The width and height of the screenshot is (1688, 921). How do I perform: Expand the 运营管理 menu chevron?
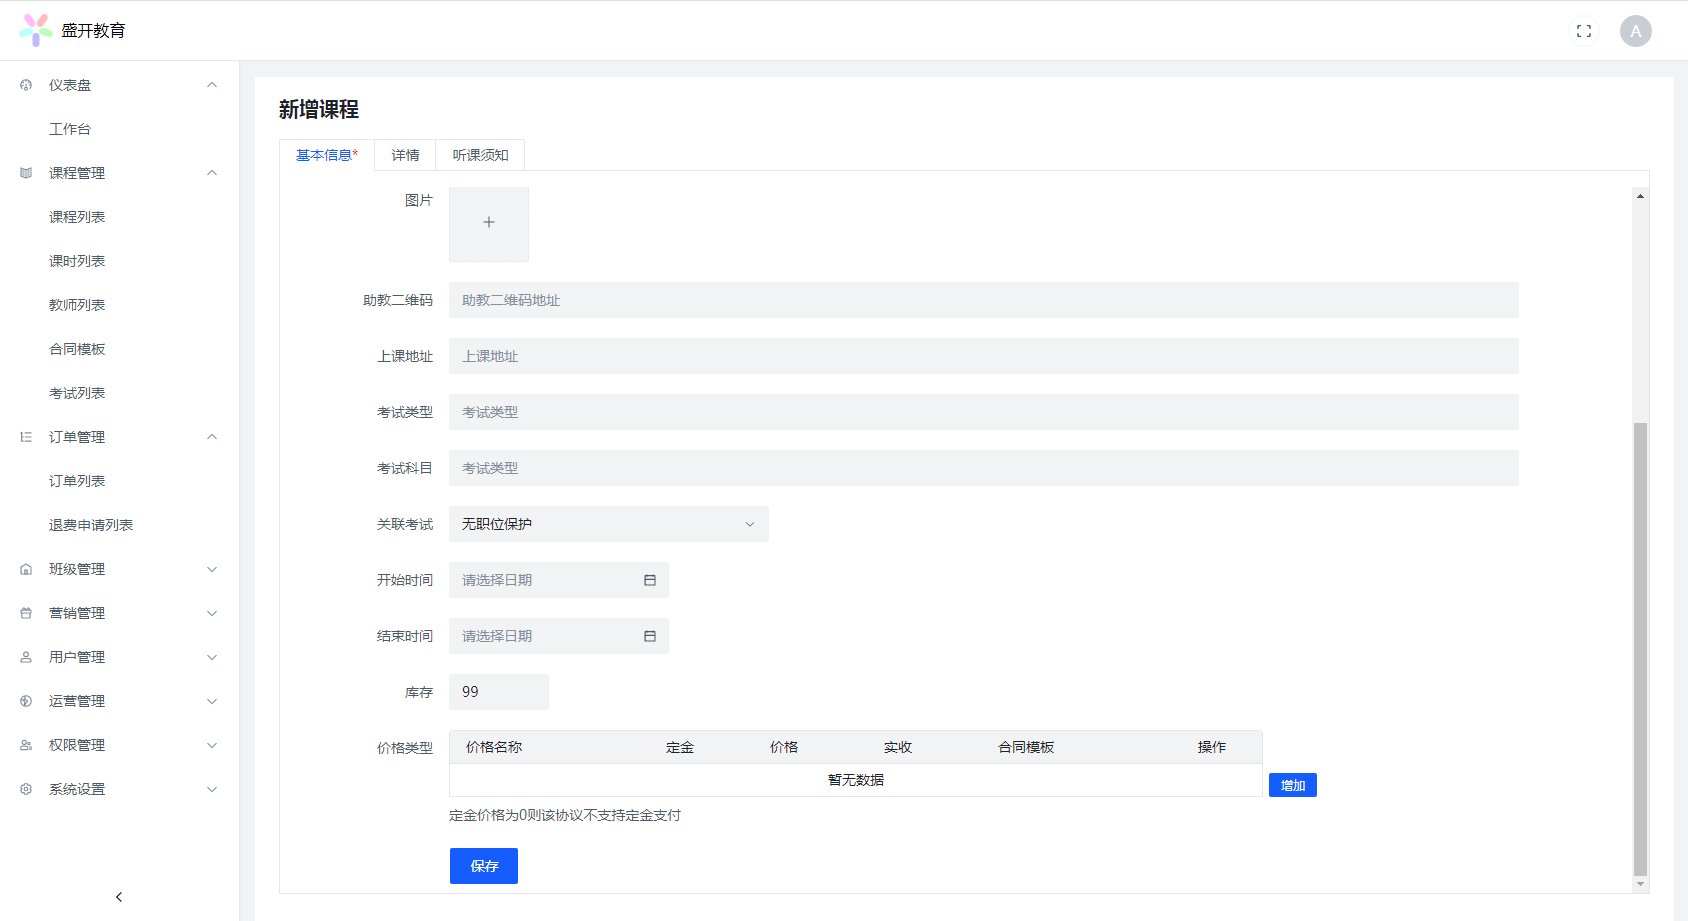tap(212, 701)
